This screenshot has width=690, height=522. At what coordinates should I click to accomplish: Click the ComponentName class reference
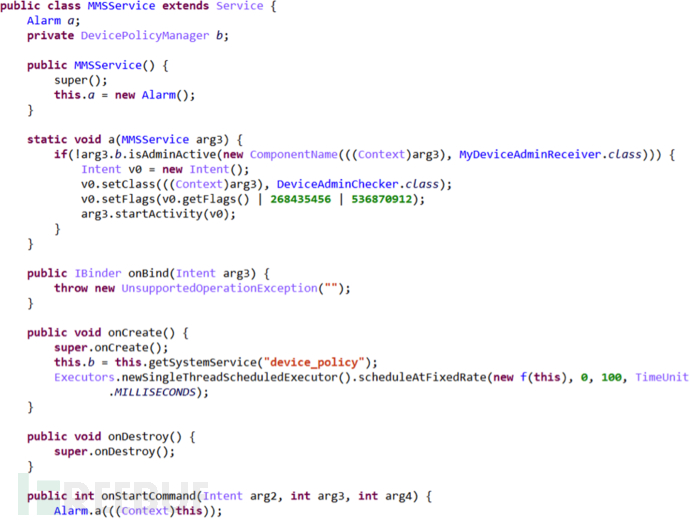click(x=294, y=154)
